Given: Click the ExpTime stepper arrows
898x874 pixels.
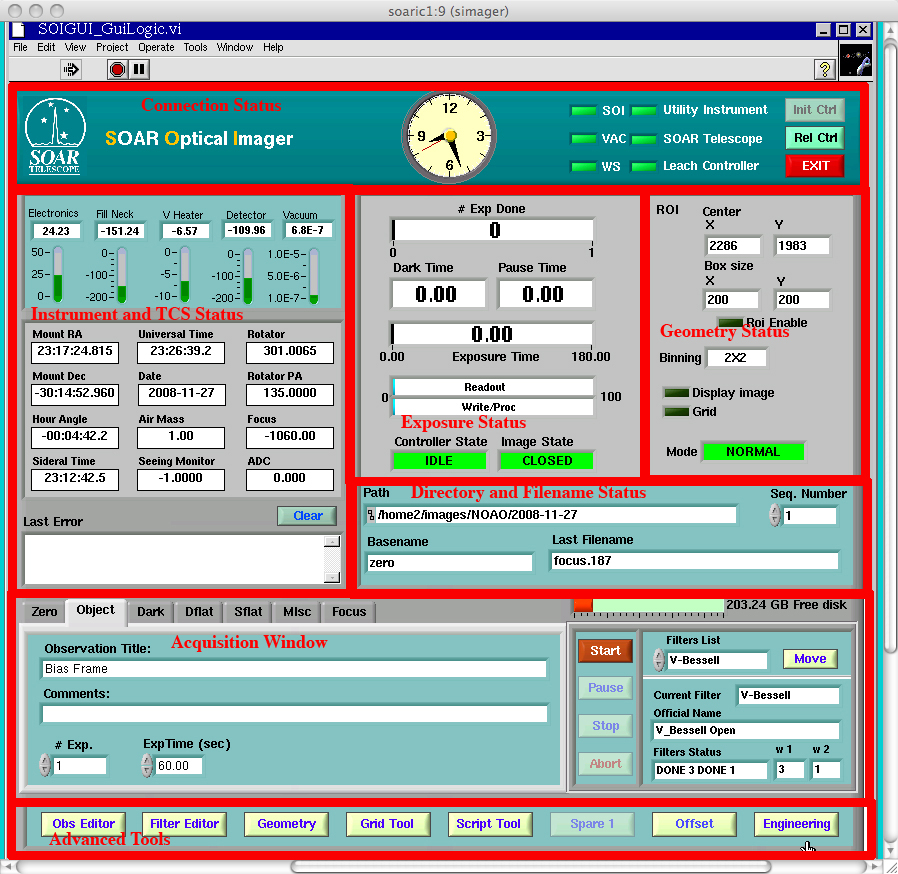Looking at the screenshot, I should point(147,765).
